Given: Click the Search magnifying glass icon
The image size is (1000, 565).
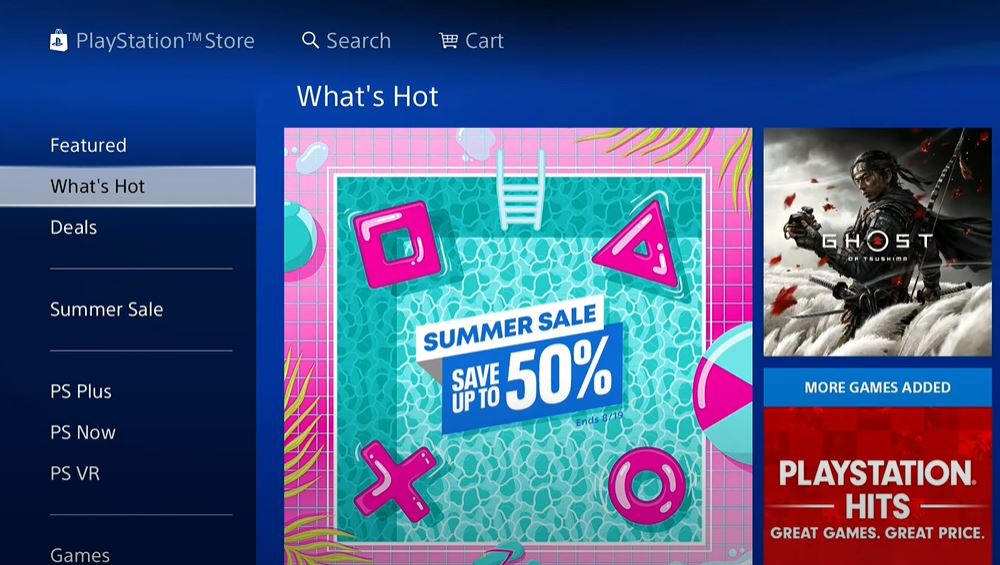Looking at the screenshot, I should (x=310, y=40).
